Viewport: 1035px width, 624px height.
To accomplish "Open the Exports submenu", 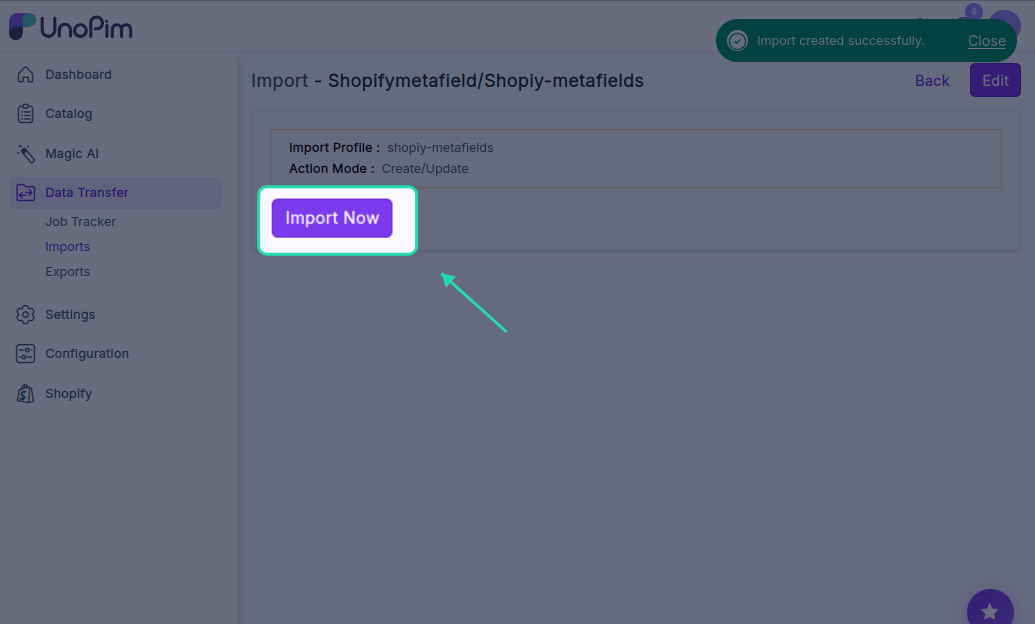I will (67, 272).
